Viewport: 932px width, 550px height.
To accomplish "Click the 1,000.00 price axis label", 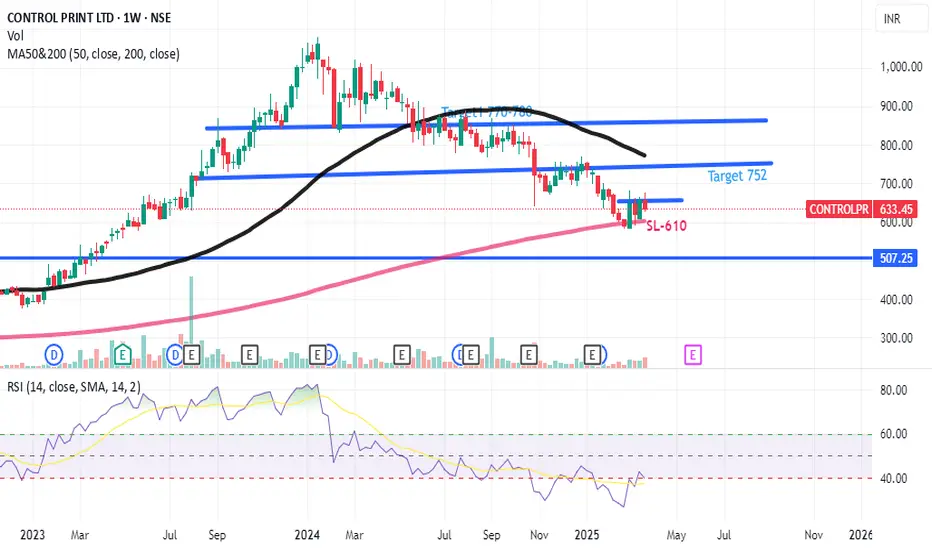I will tap(901, 67).
